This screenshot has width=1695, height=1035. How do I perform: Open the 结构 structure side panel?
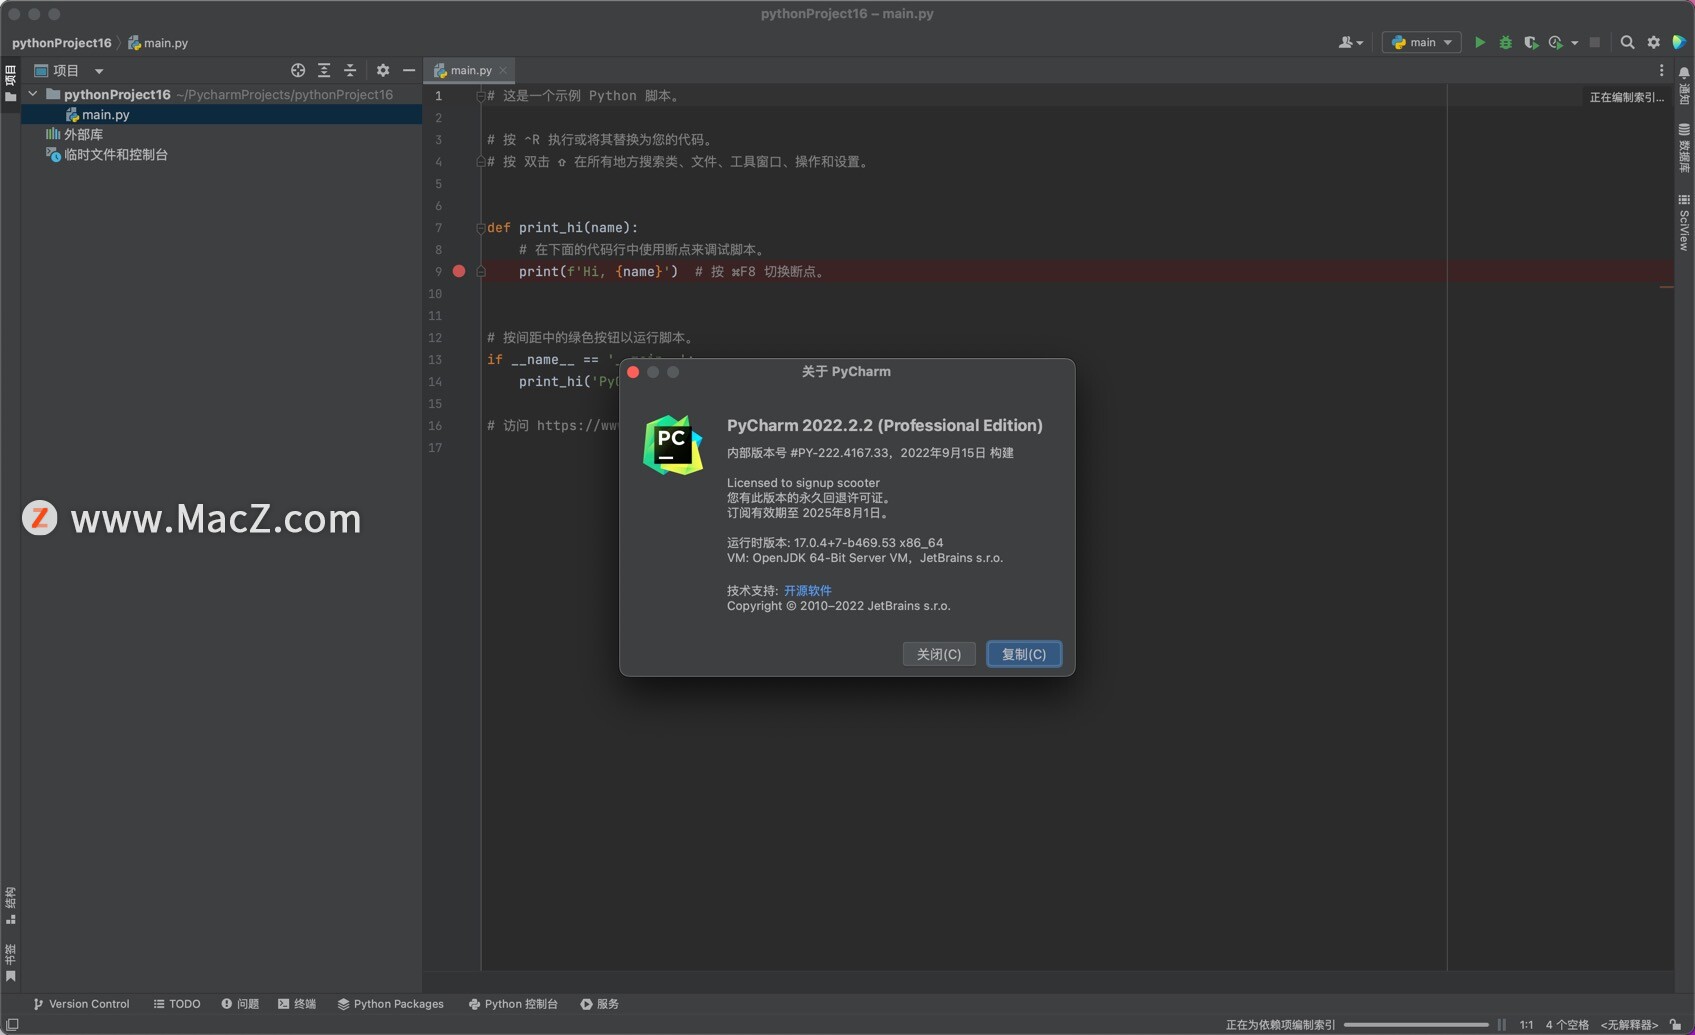tap(10, 905)
